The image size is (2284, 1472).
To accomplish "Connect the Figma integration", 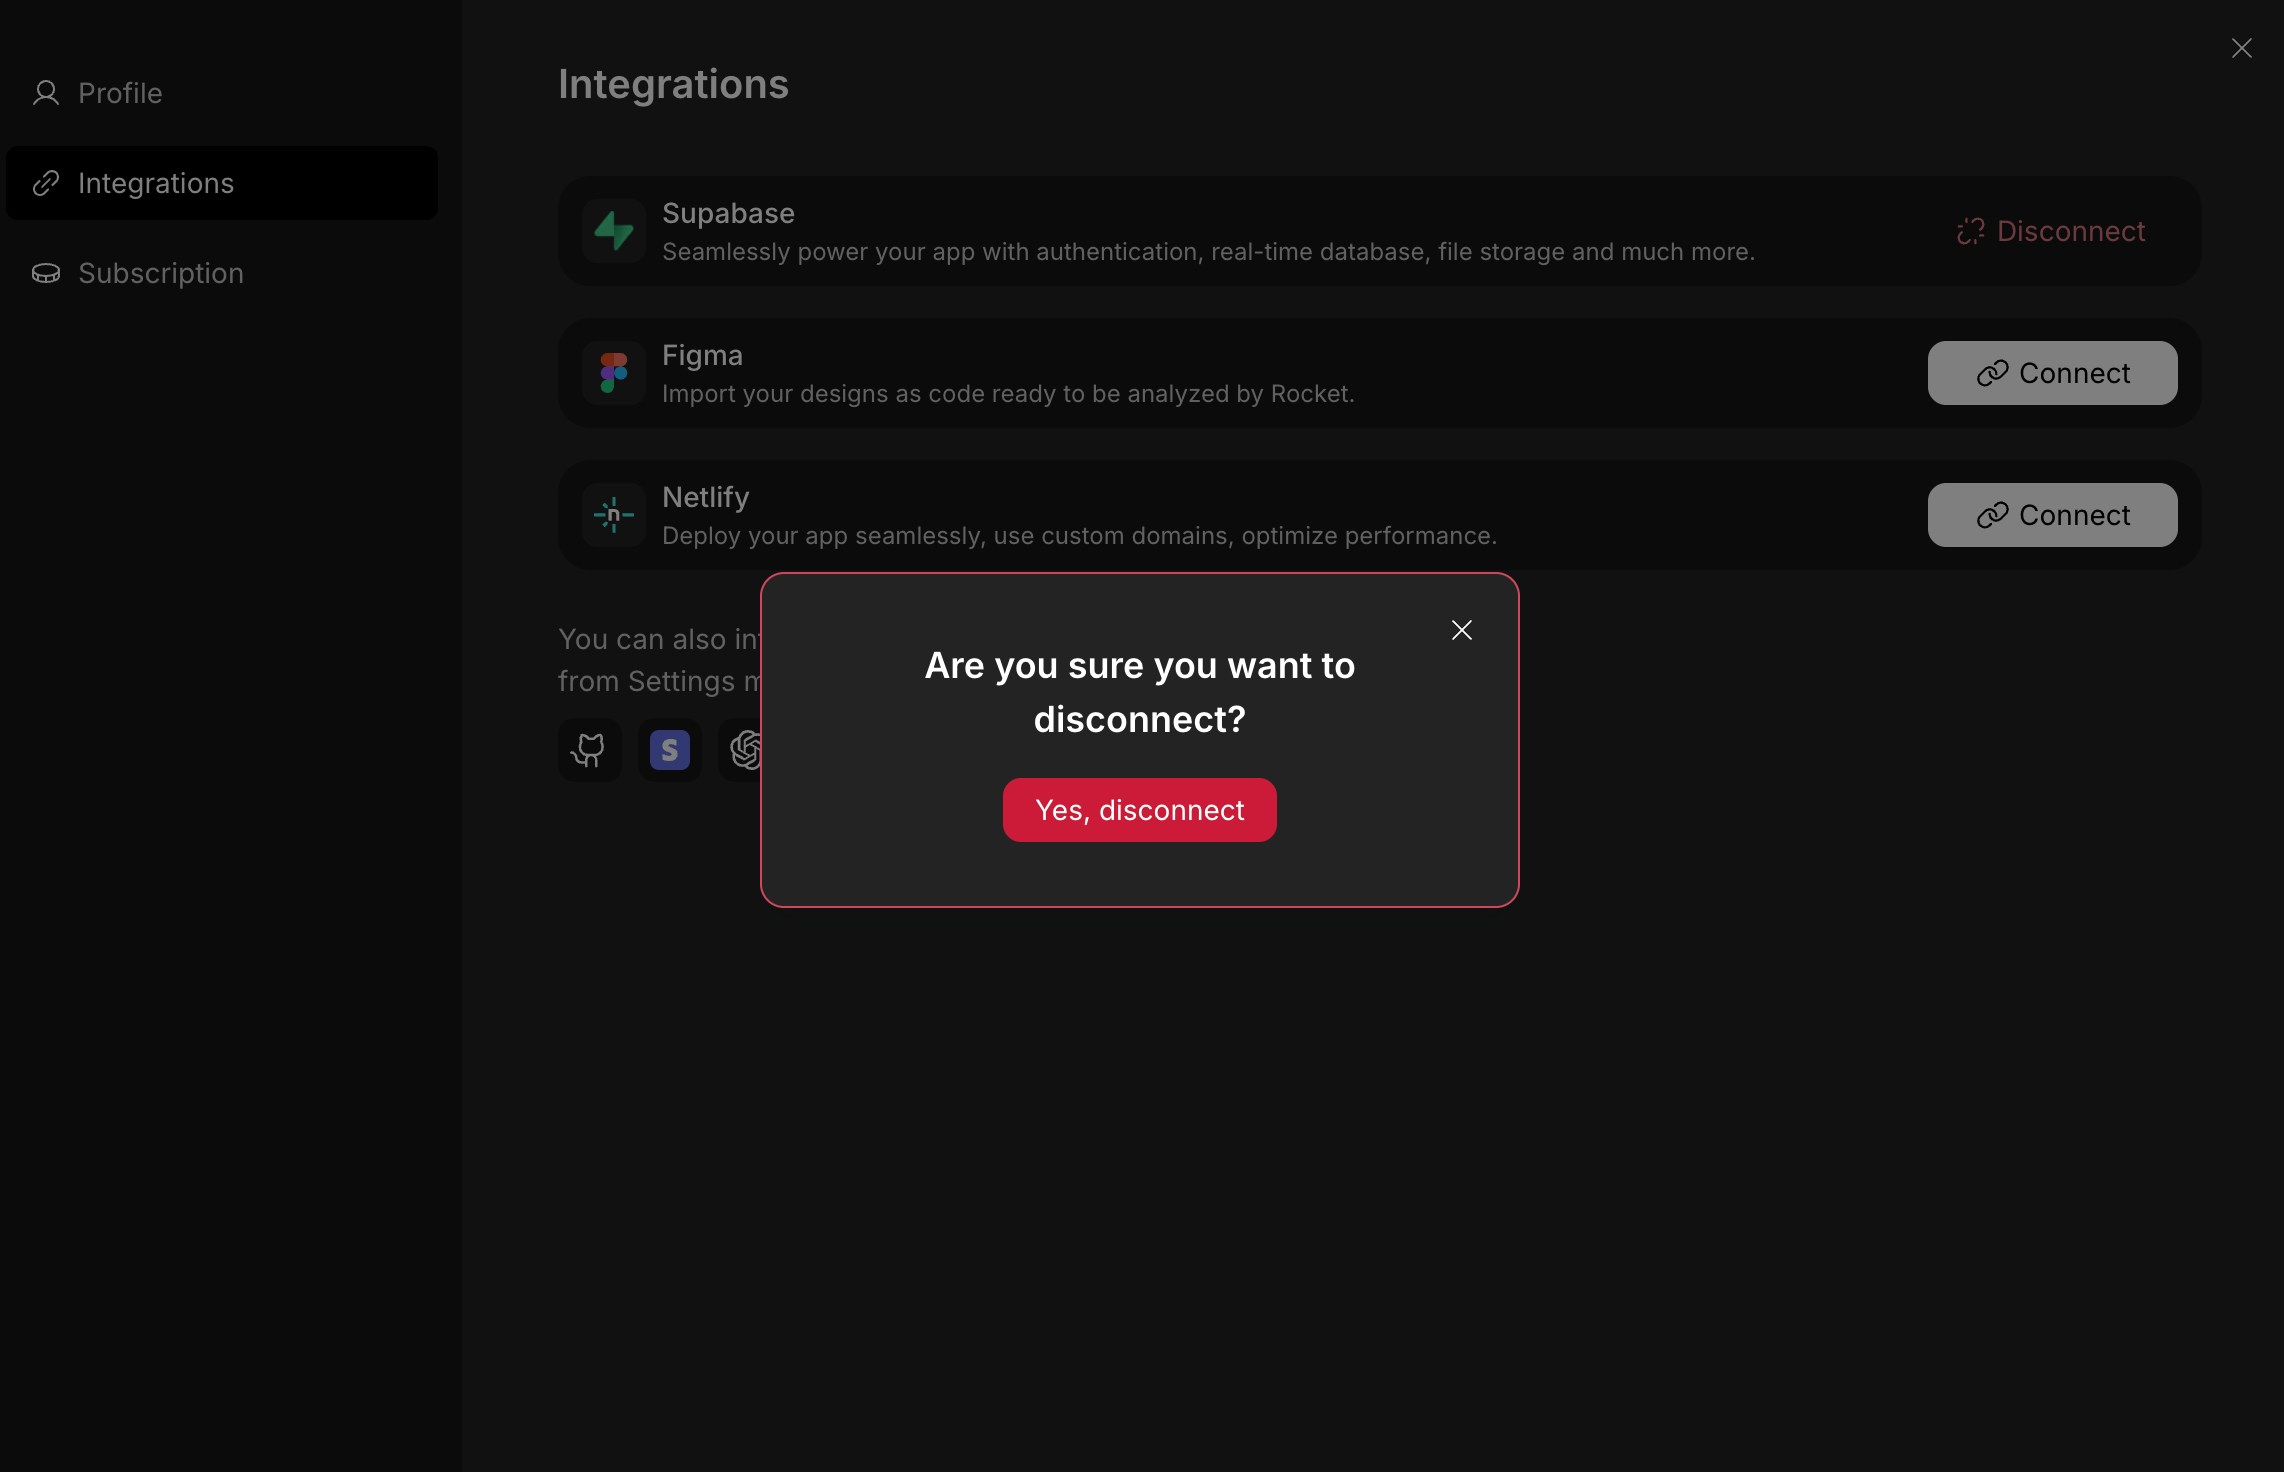I will click(2052, 373).
